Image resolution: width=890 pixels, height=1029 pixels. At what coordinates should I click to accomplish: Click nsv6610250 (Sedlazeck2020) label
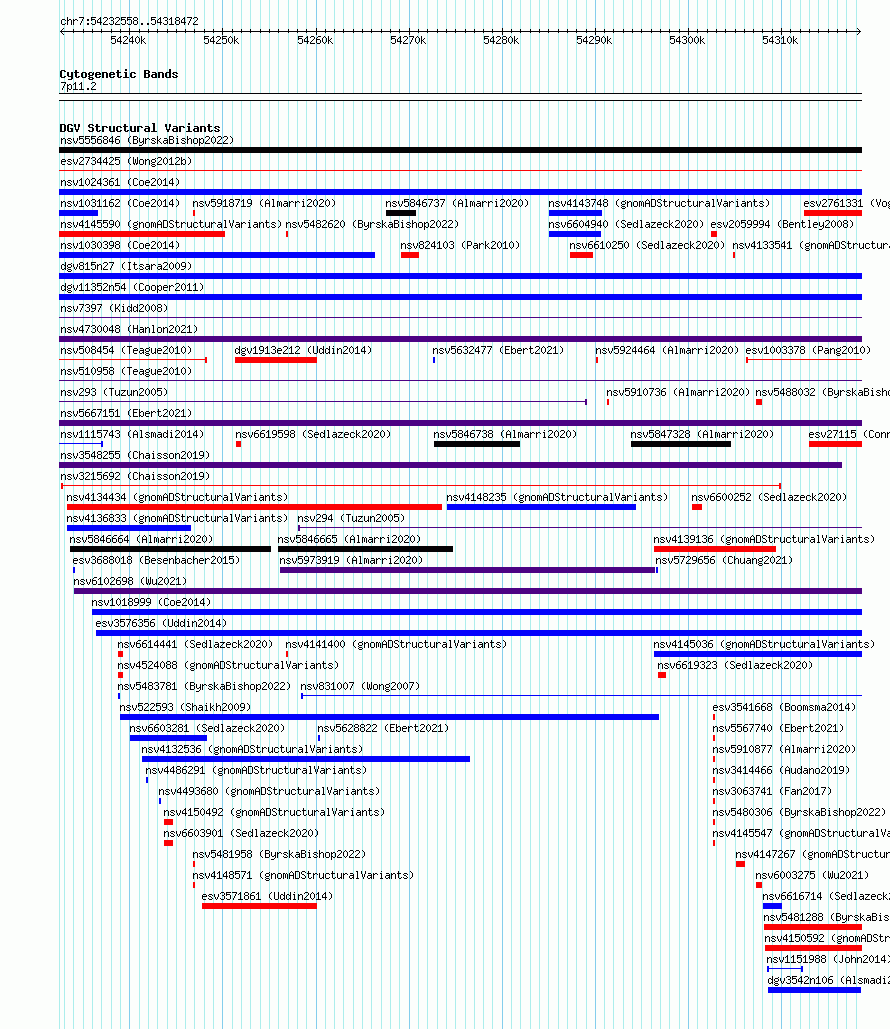click(x=647, y=245)
